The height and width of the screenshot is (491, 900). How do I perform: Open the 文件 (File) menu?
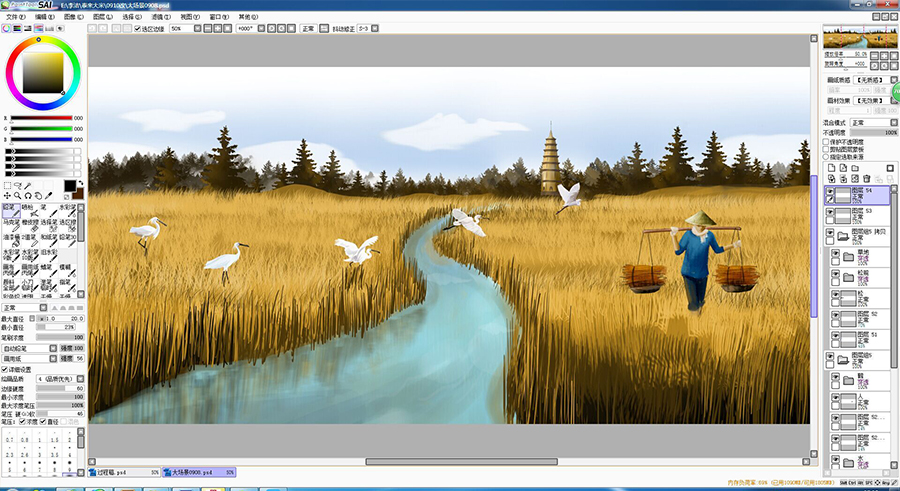tap(15, 17)
